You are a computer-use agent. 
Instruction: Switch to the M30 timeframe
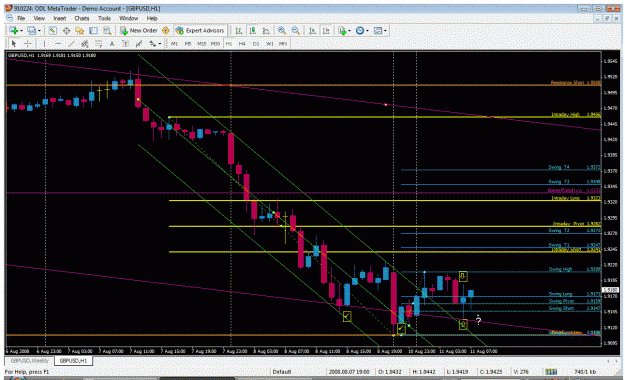[215, 43]
